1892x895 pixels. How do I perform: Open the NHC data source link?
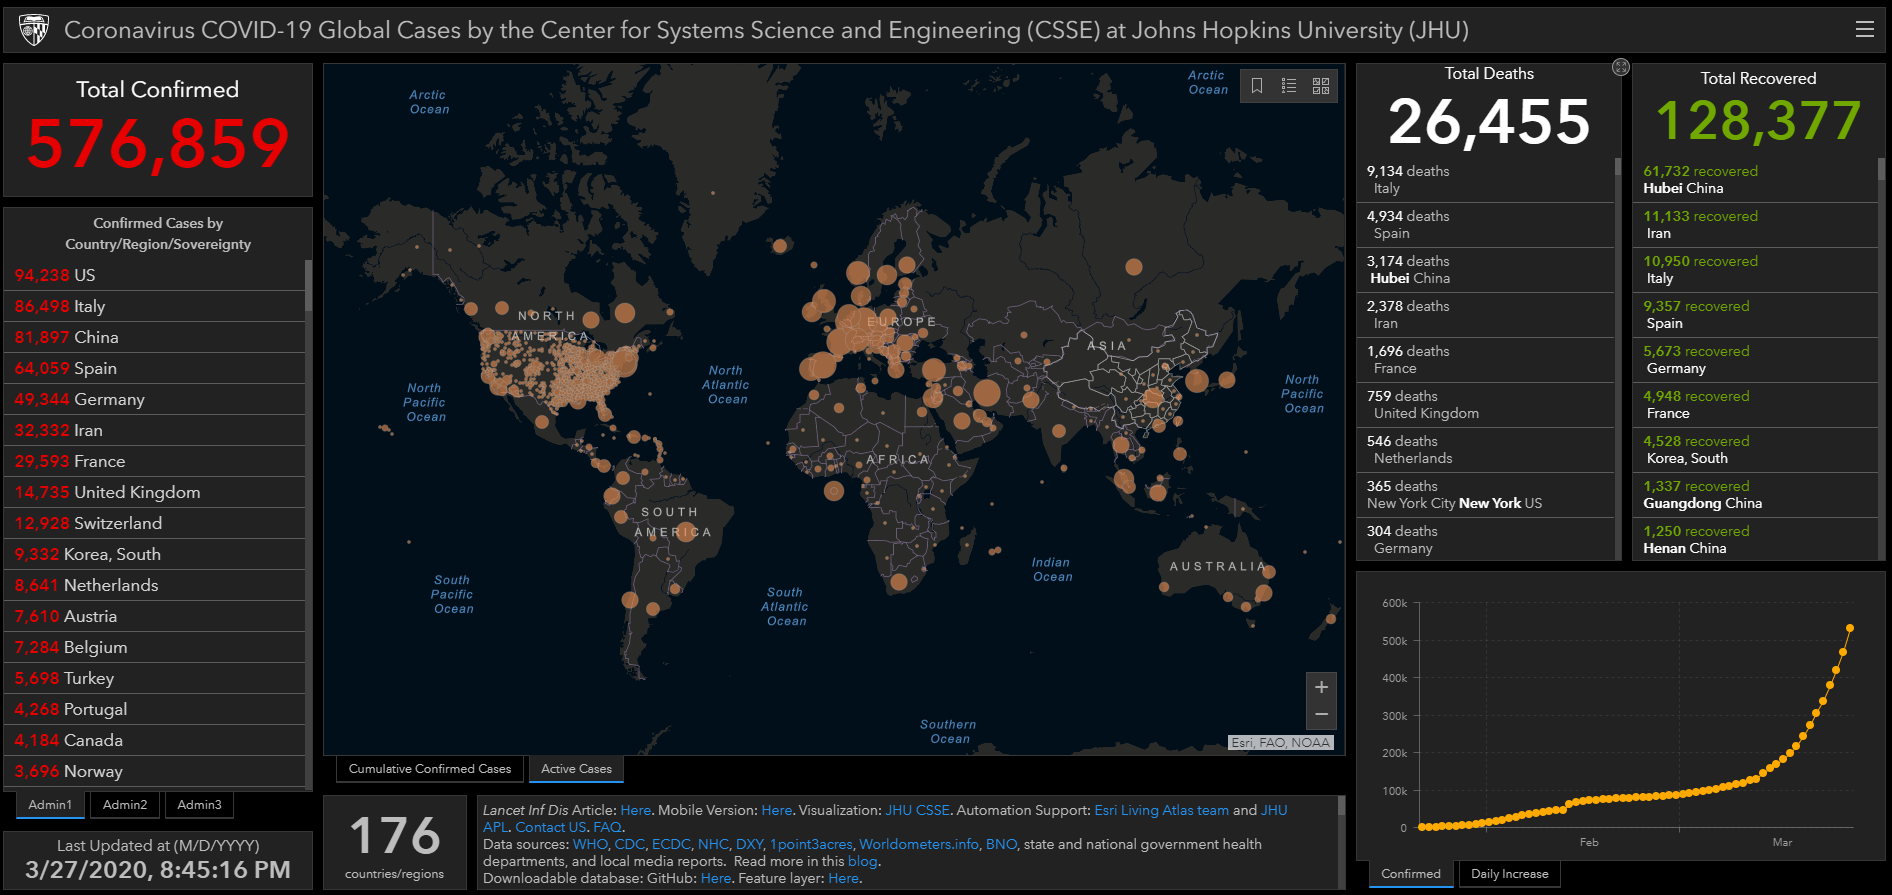[x=713, y=844]
